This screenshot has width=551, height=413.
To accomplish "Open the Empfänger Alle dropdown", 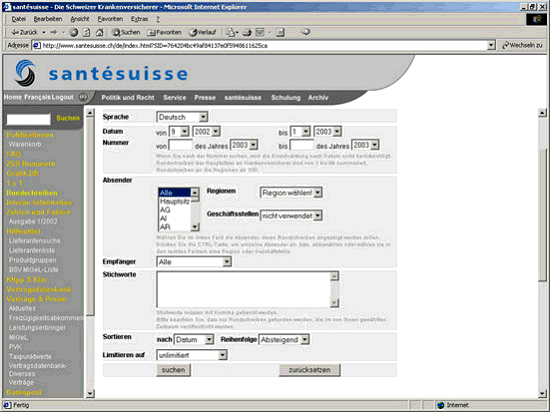I will pyautogui.click(x=194, y=262).
